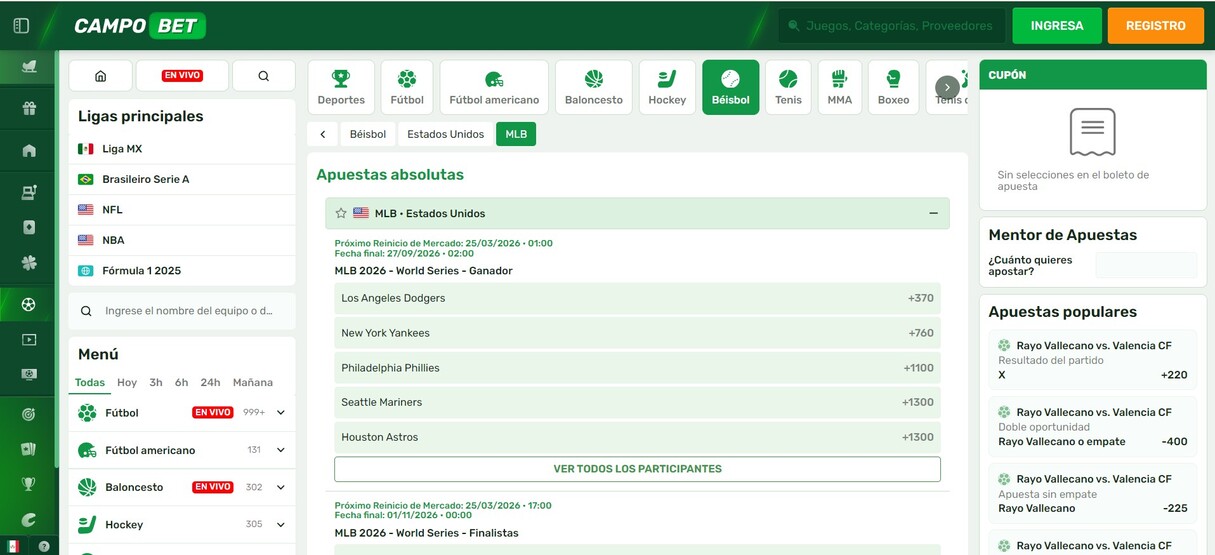Open the home sidebar icon

[28, 150]
